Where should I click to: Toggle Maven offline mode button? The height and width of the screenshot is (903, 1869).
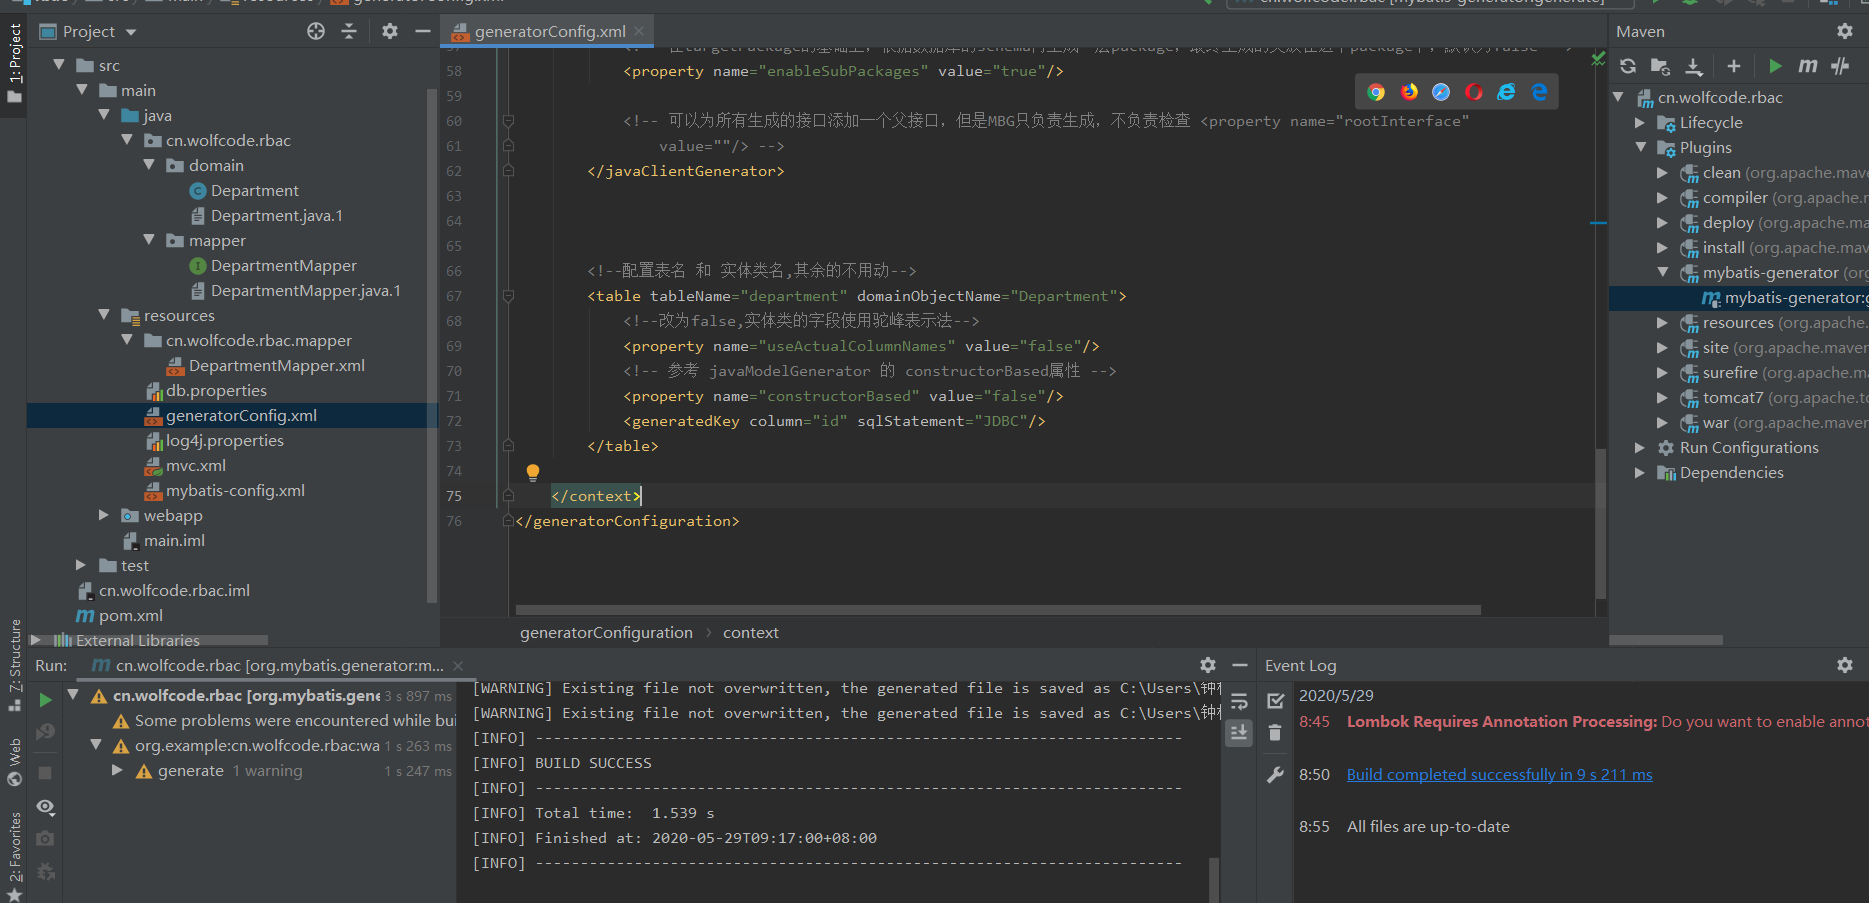[x=1840, y=66]
